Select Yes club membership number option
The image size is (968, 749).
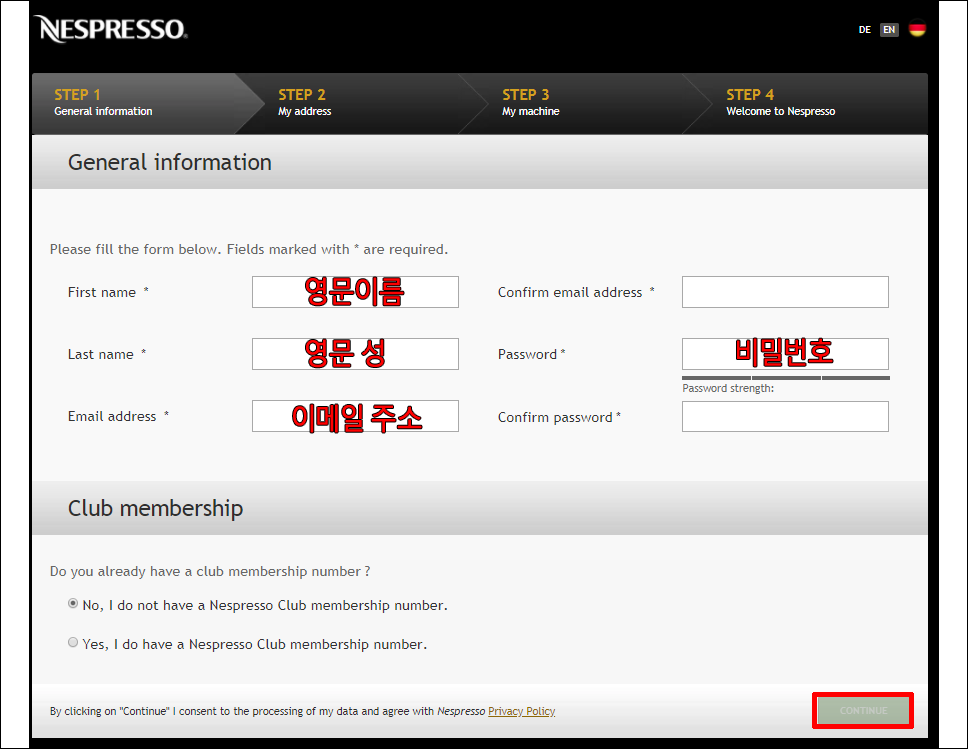73,643
